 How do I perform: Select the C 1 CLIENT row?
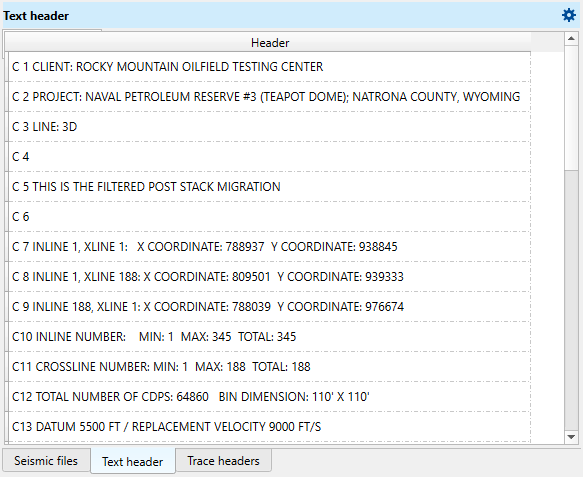[269, 67]
